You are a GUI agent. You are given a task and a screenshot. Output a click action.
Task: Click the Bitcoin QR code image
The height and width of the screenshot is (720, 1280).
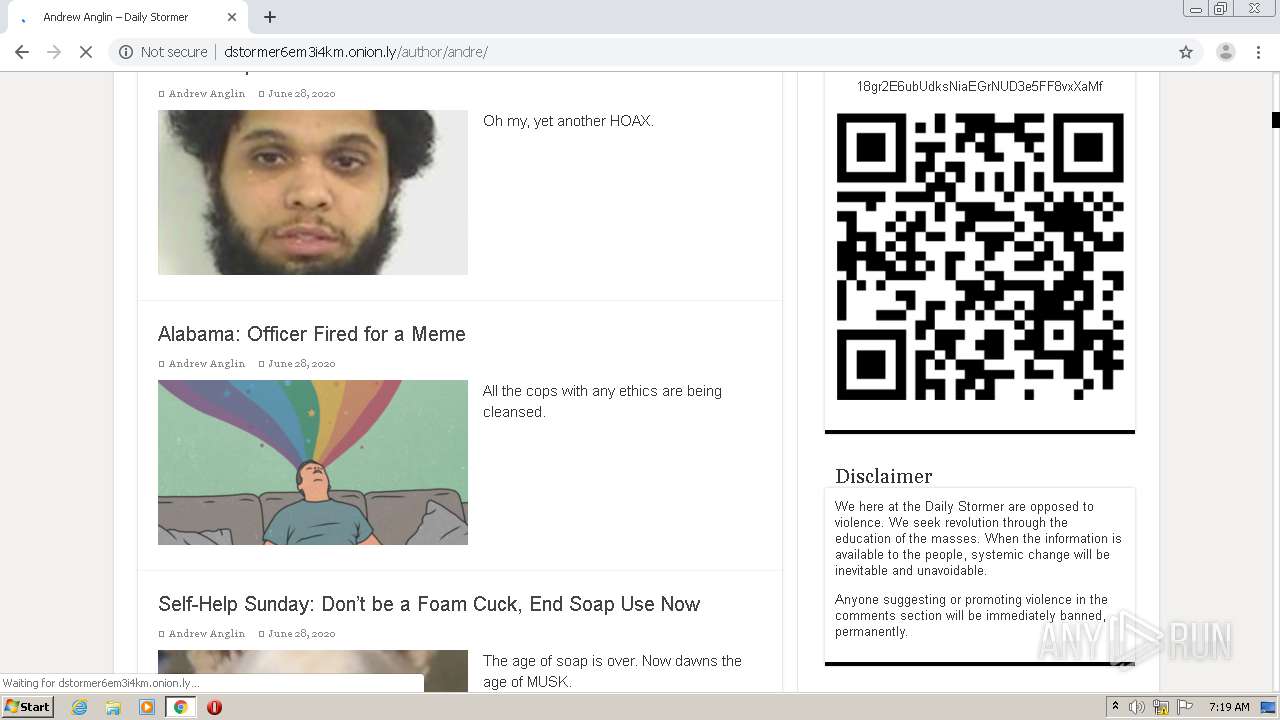click(x=980, y=257)
